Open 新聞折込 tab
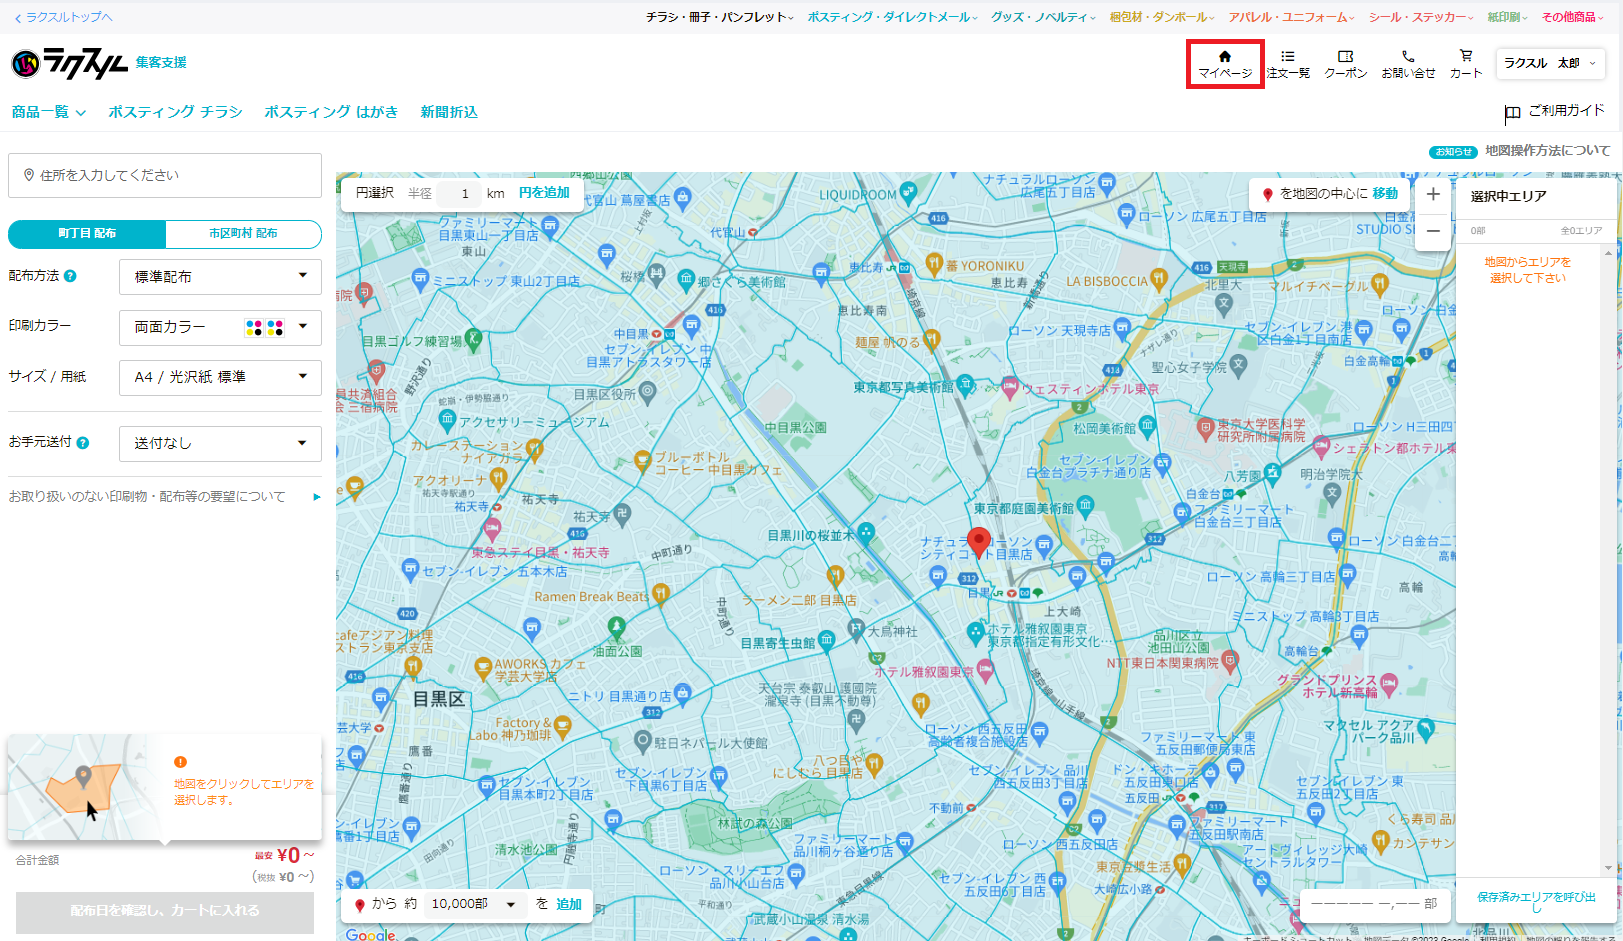 (x=449, y=112)
